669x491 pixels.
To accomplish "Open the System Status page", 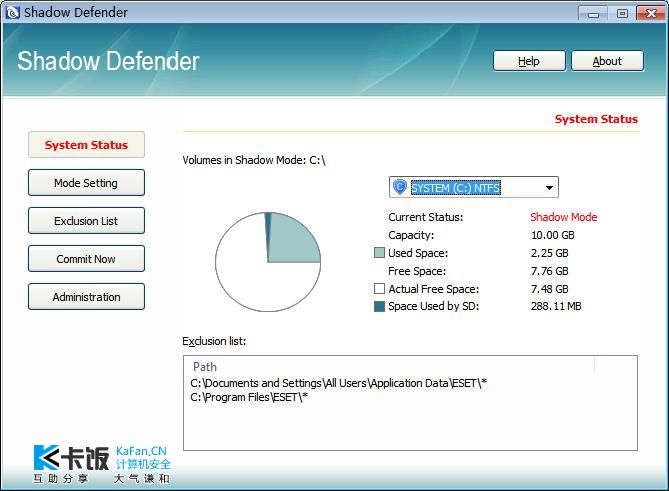I will pos(86,145).
